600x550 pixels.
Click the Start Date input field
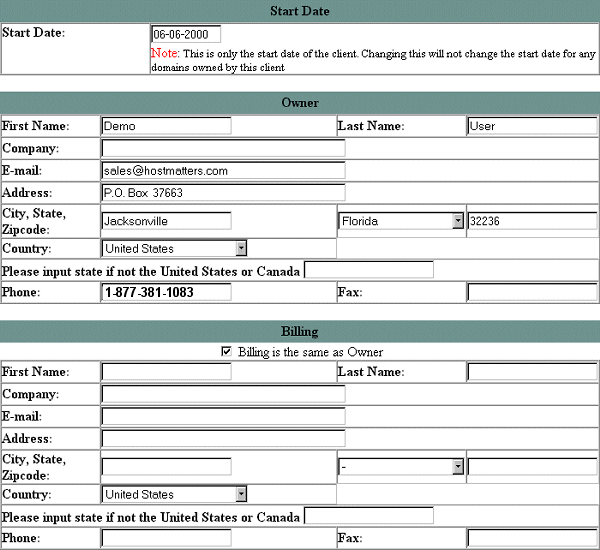[x=185, y=34]
